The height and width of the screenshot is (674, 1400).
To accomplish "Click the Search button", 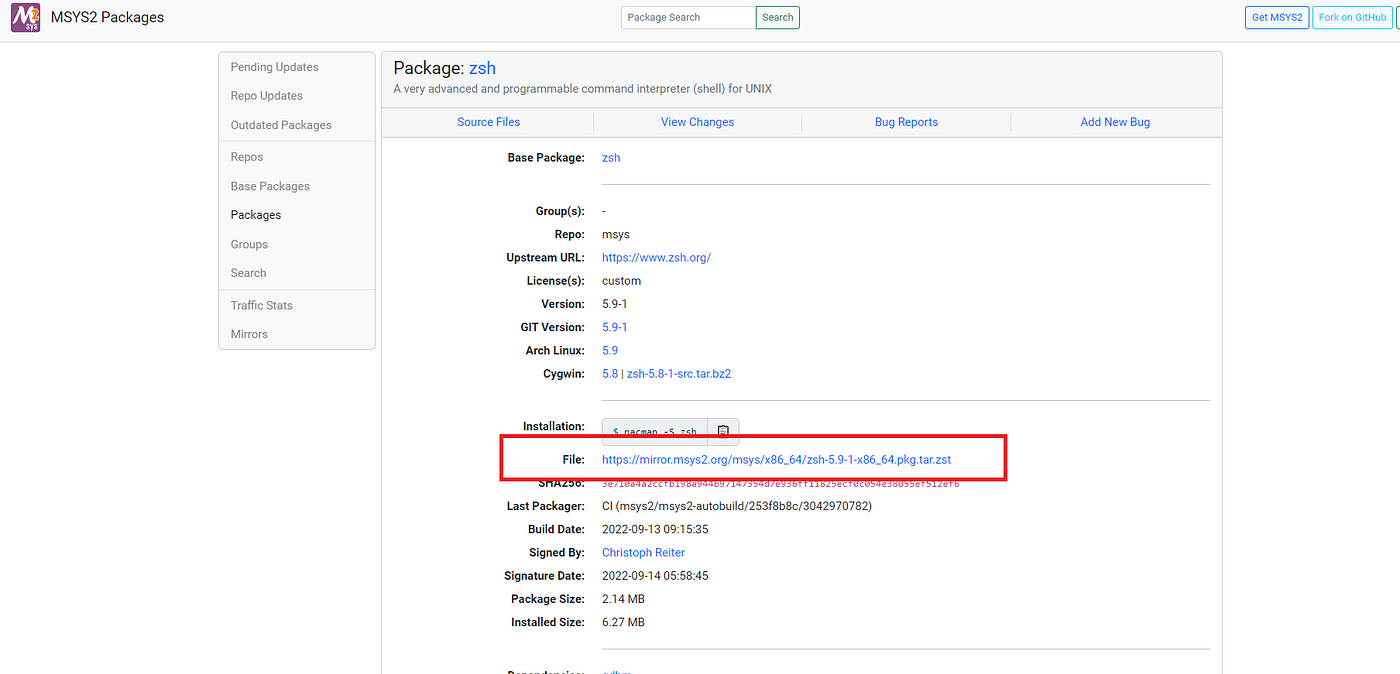I will (x=777, y=17).
